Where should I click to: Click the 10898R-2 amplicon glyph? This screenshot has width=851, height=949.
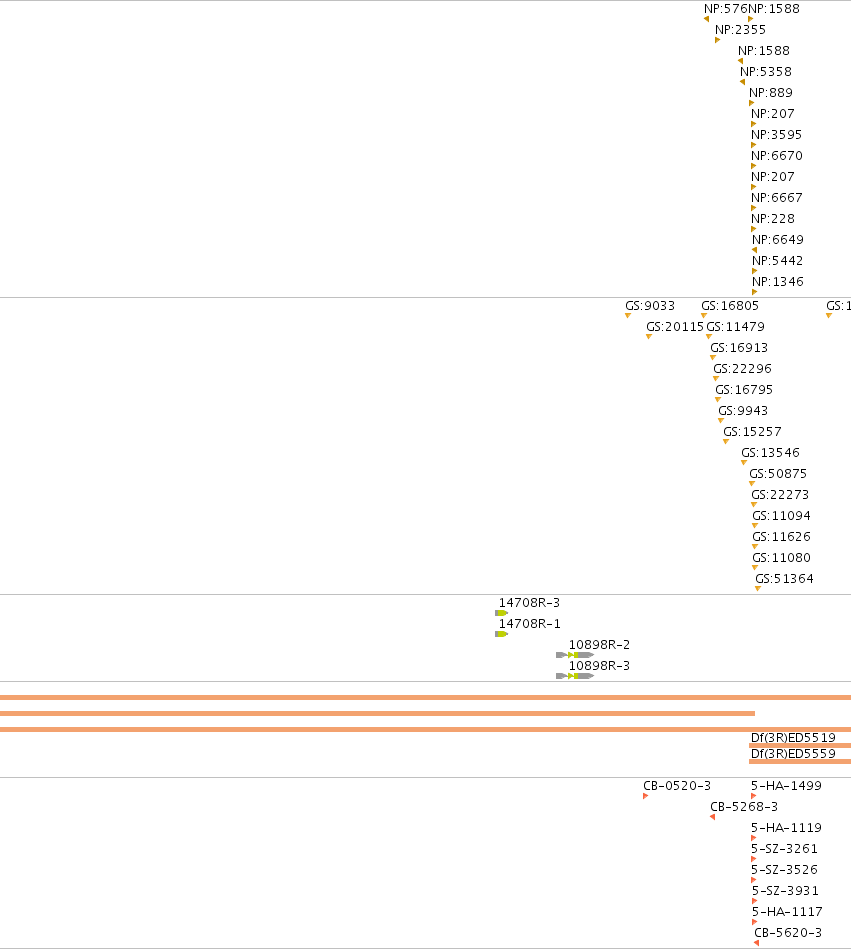point(575,655)
